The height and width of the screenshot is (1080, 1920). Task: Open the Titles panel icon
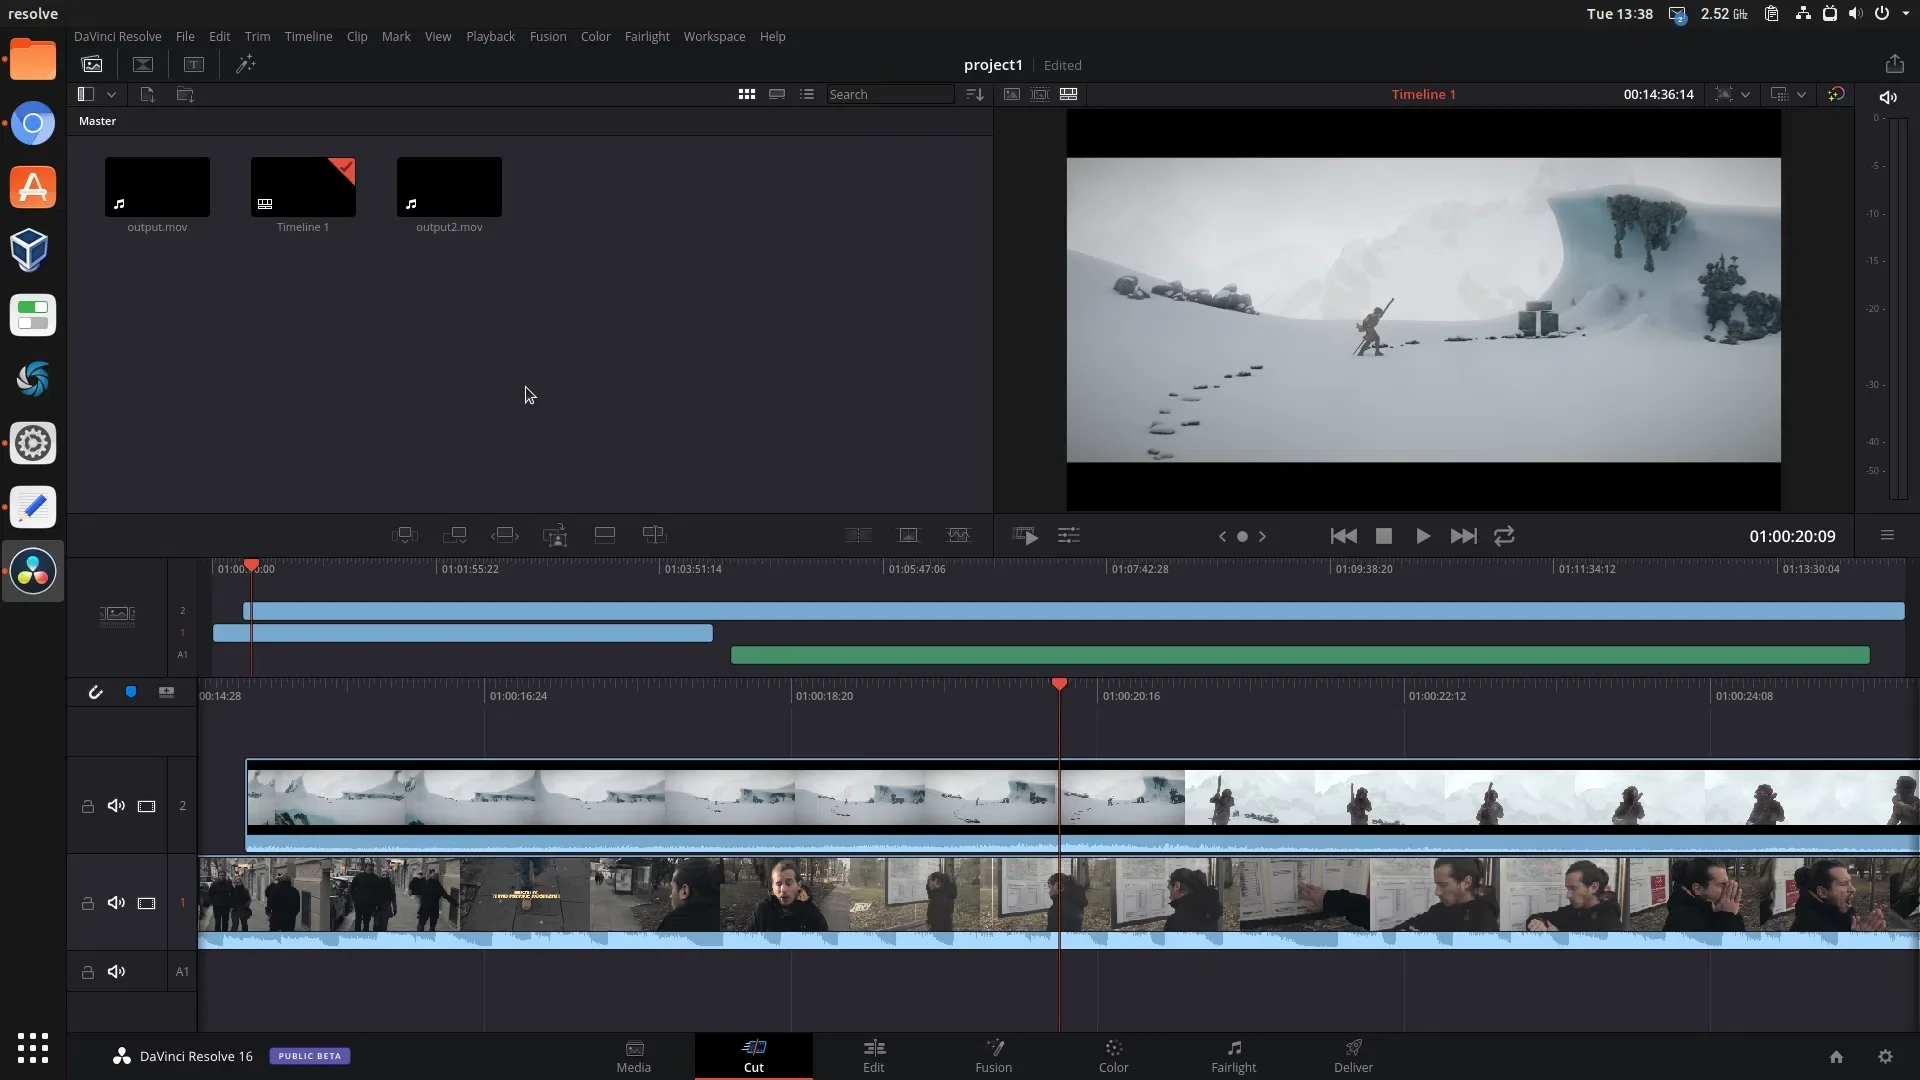(x=194, y=64)
